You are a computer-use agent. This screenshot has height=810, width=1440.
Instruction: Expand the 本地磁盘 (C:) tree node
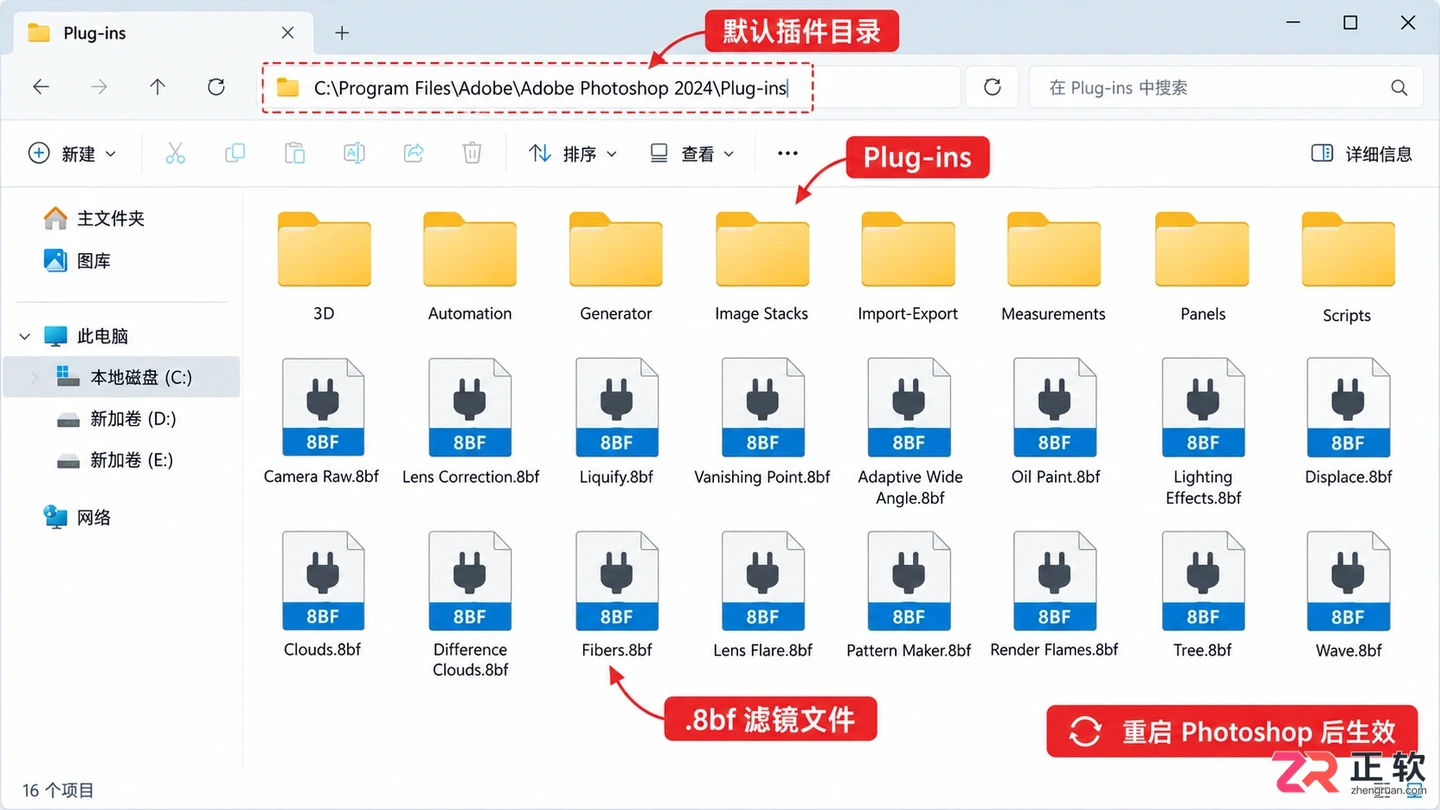36,377
